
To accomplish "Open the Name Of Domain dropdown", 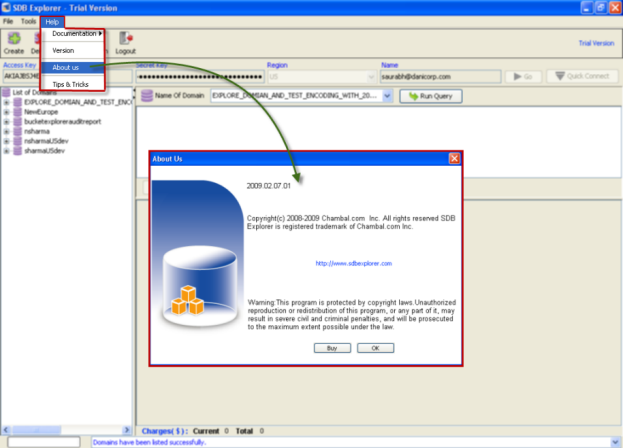I will click(x=387, y=96).
